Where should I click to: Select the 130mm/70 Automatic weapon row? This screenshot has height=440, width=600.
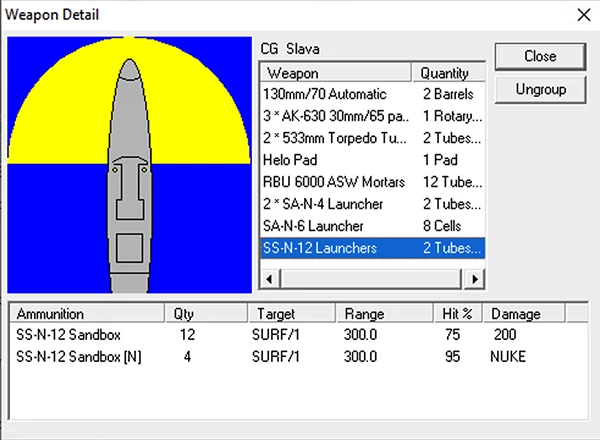click(334, 93)
